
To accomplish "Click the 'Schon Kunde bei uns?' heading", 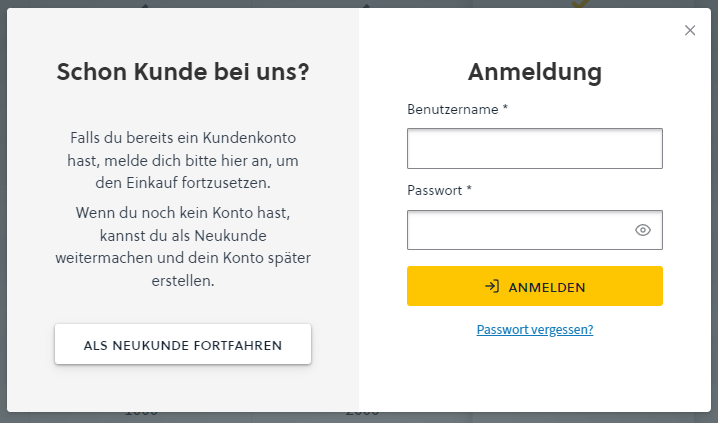I will pyautogui.click(x=183, y=72).
